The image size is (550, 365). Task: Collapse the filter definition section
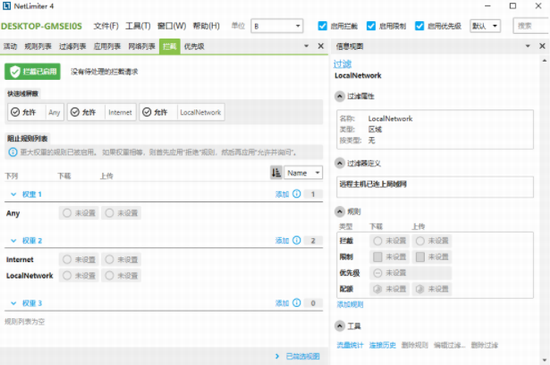tap(340, 163)
